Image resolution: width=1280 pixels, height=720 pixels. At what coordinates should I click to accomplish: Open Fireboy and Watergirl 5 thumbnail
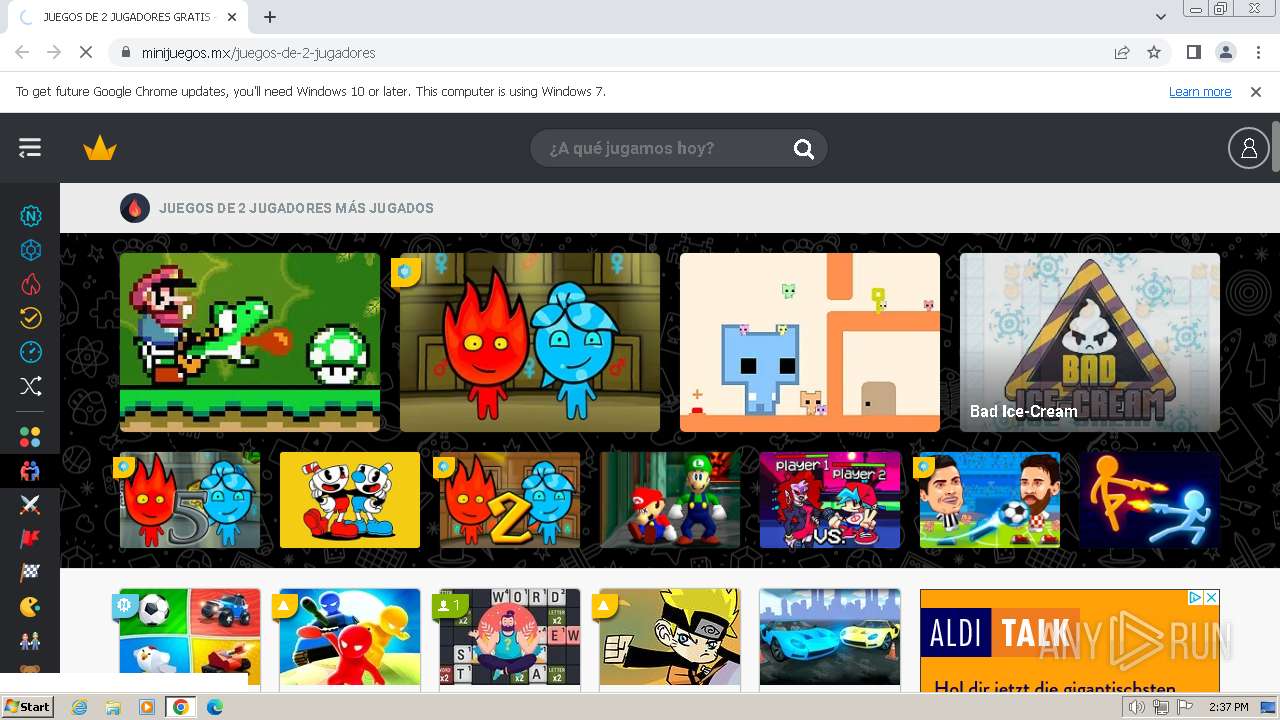[x=190, y=500]
